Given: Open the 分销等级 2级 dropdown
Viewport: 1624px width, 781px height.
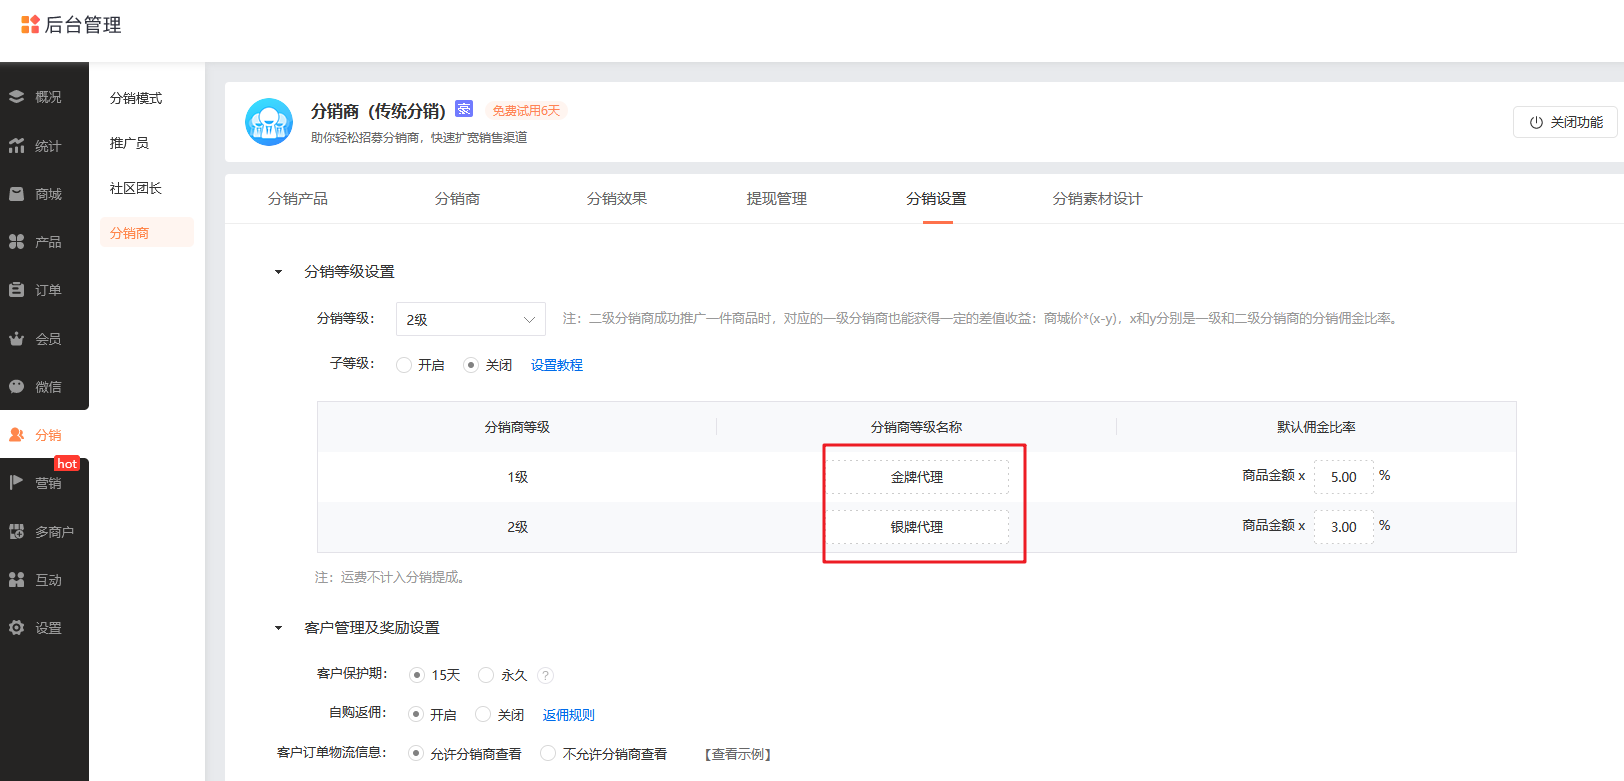Looking at the screenshot, I should 470,319.
